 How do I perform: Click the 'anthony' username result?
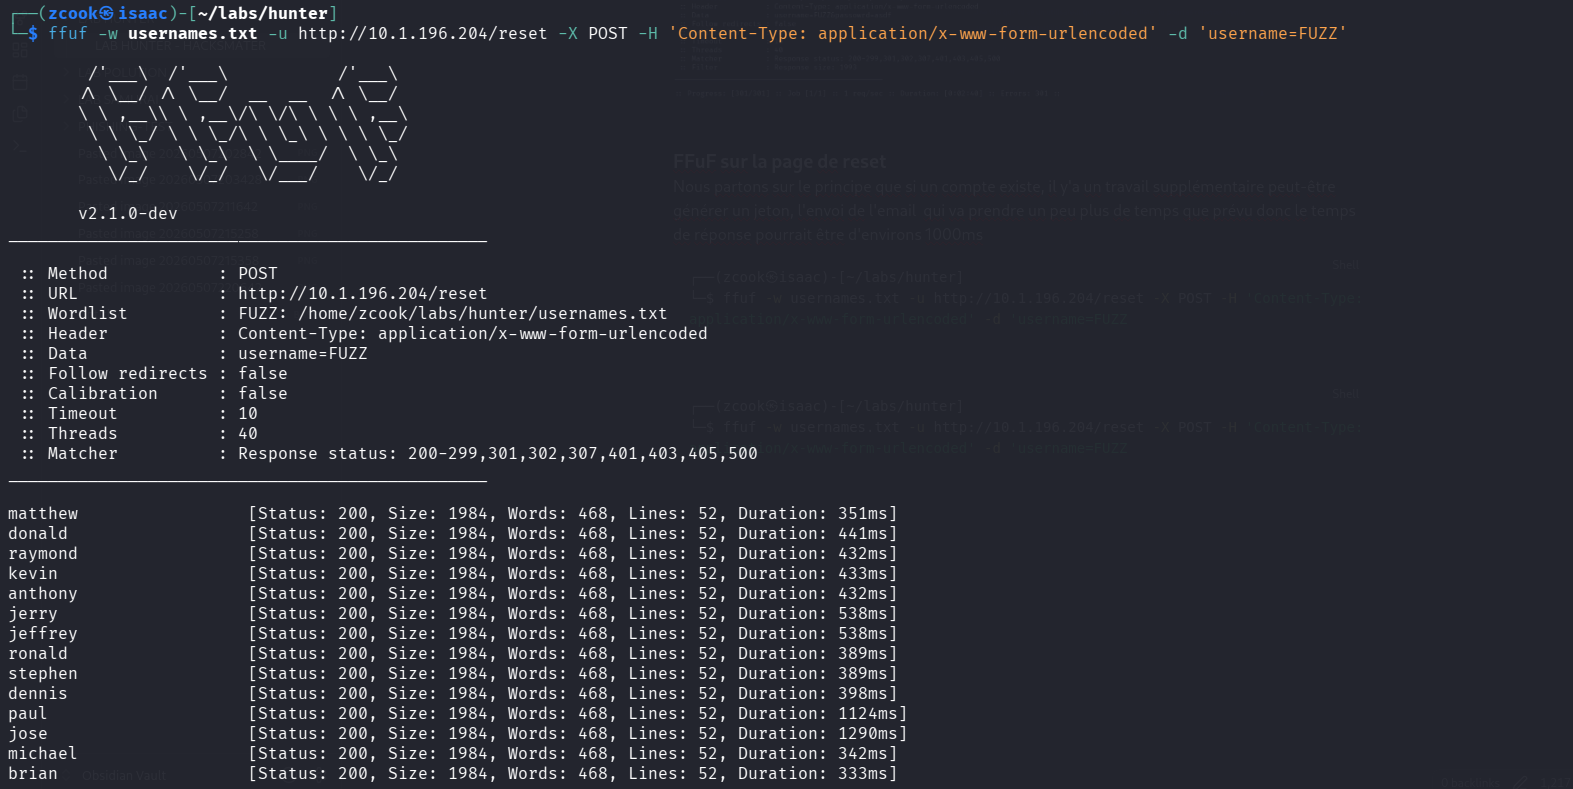(43, 594)
